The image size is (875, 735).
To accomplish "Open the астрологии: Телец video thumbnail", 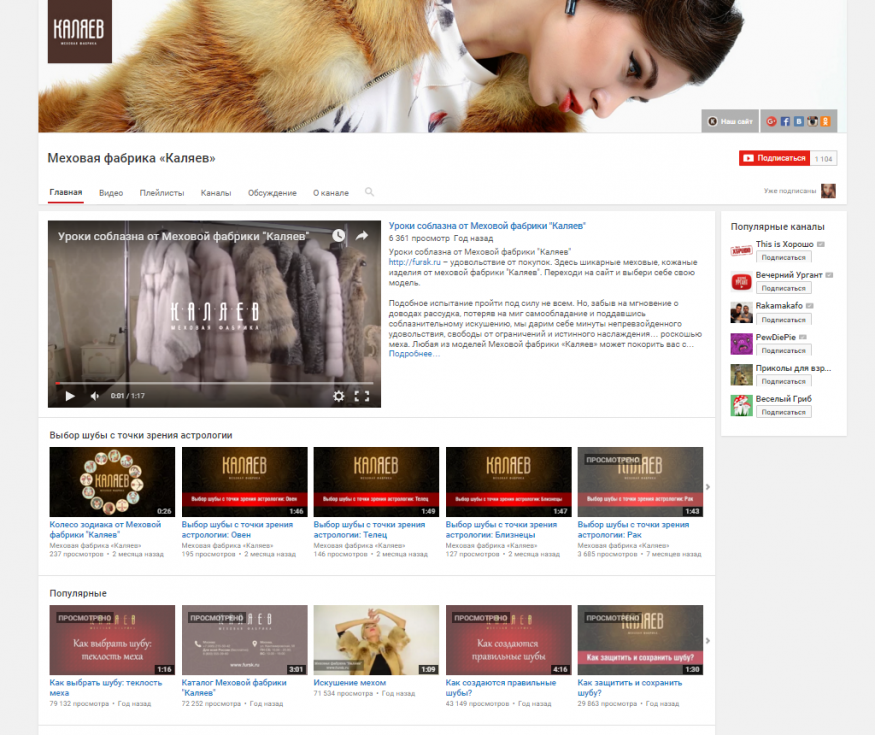I will click(x=376, y=482).
